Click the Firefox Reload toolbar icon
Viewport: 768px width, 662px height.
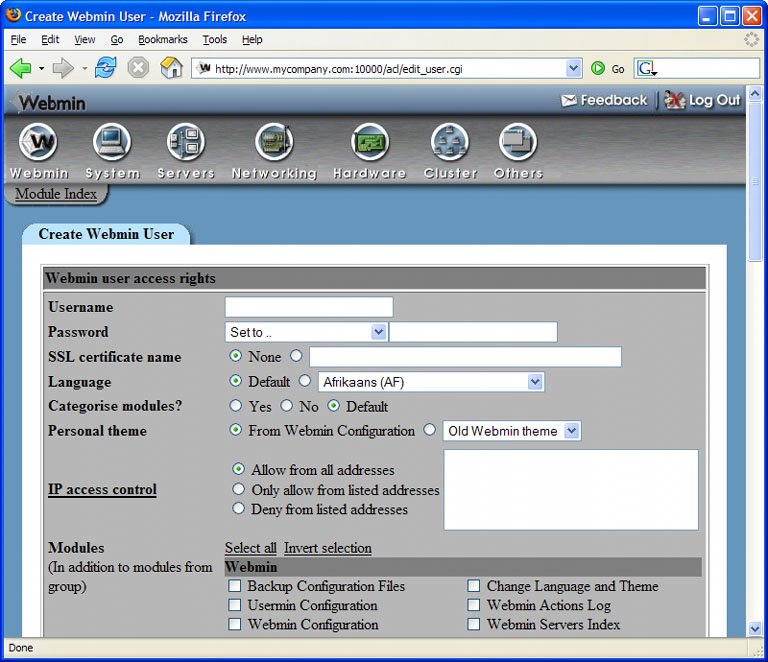tap(106, 68)
